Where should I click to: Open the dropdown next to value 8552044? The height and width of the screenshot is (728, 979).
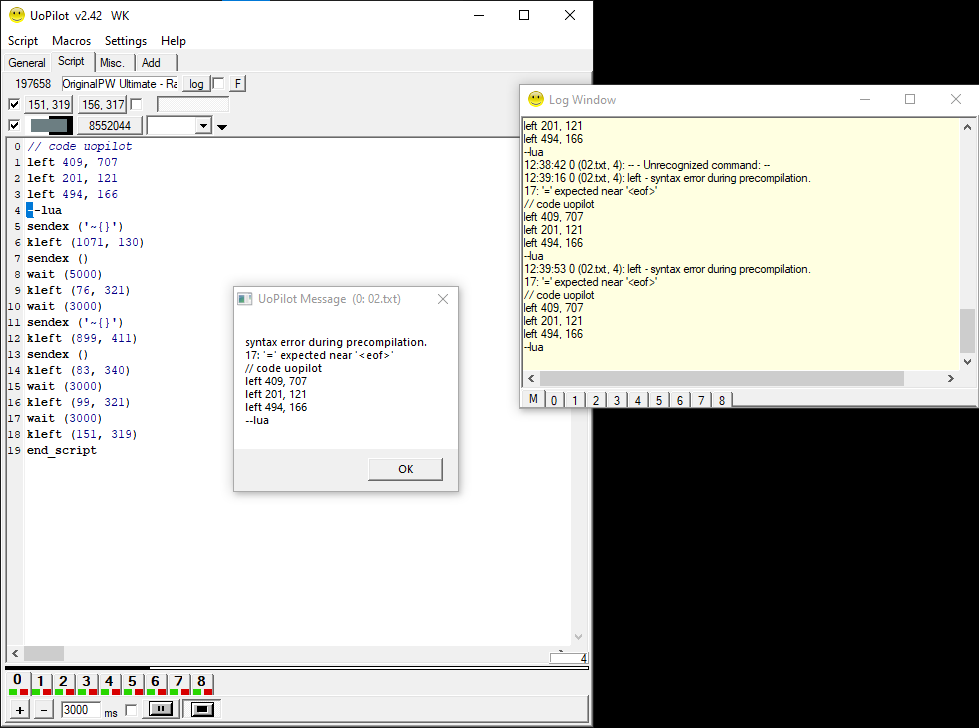click(x=203, y=125)
